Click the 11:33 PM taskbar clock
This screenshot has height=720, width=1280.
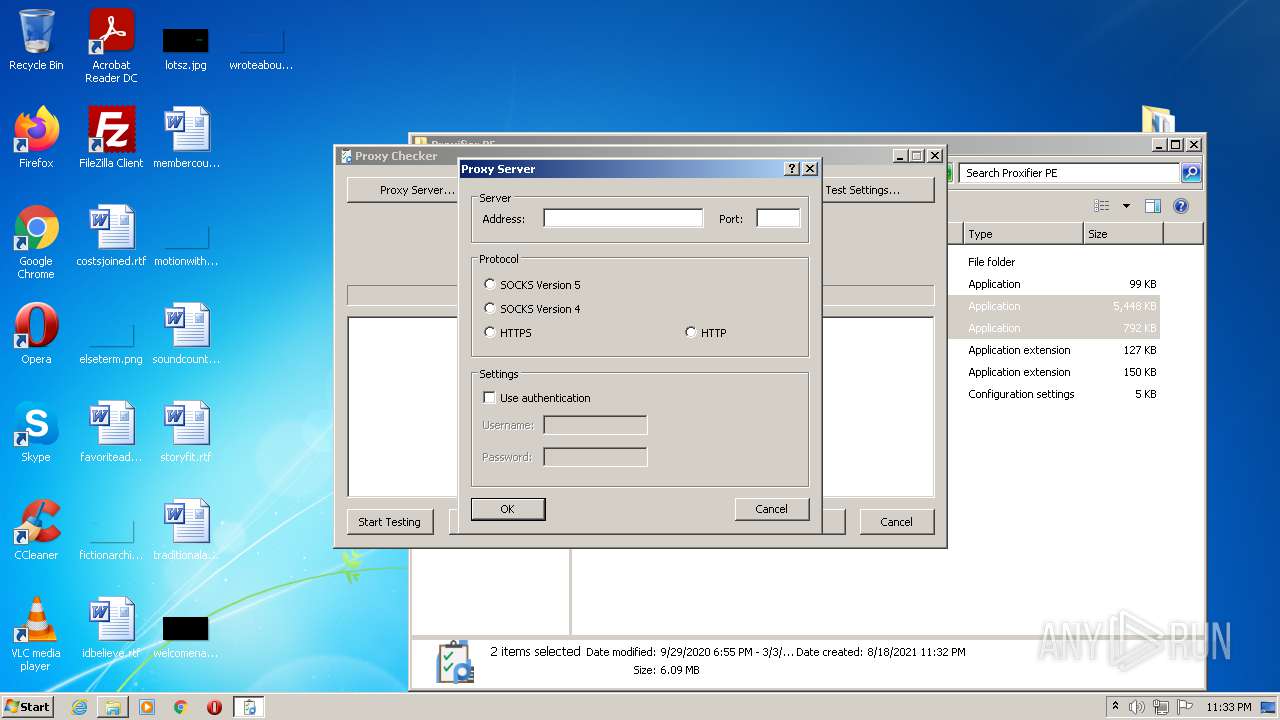tap(1229, 707)
